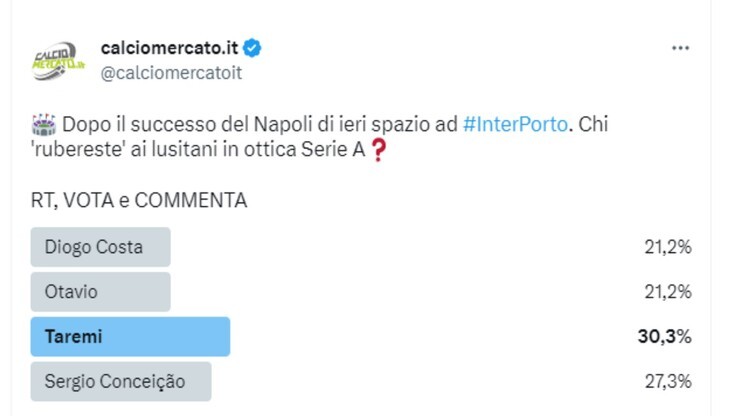Open the #InterPorto hashtag link
This screenshot has height=416, width=740.
pyautogui.click(x=515, y=125)
